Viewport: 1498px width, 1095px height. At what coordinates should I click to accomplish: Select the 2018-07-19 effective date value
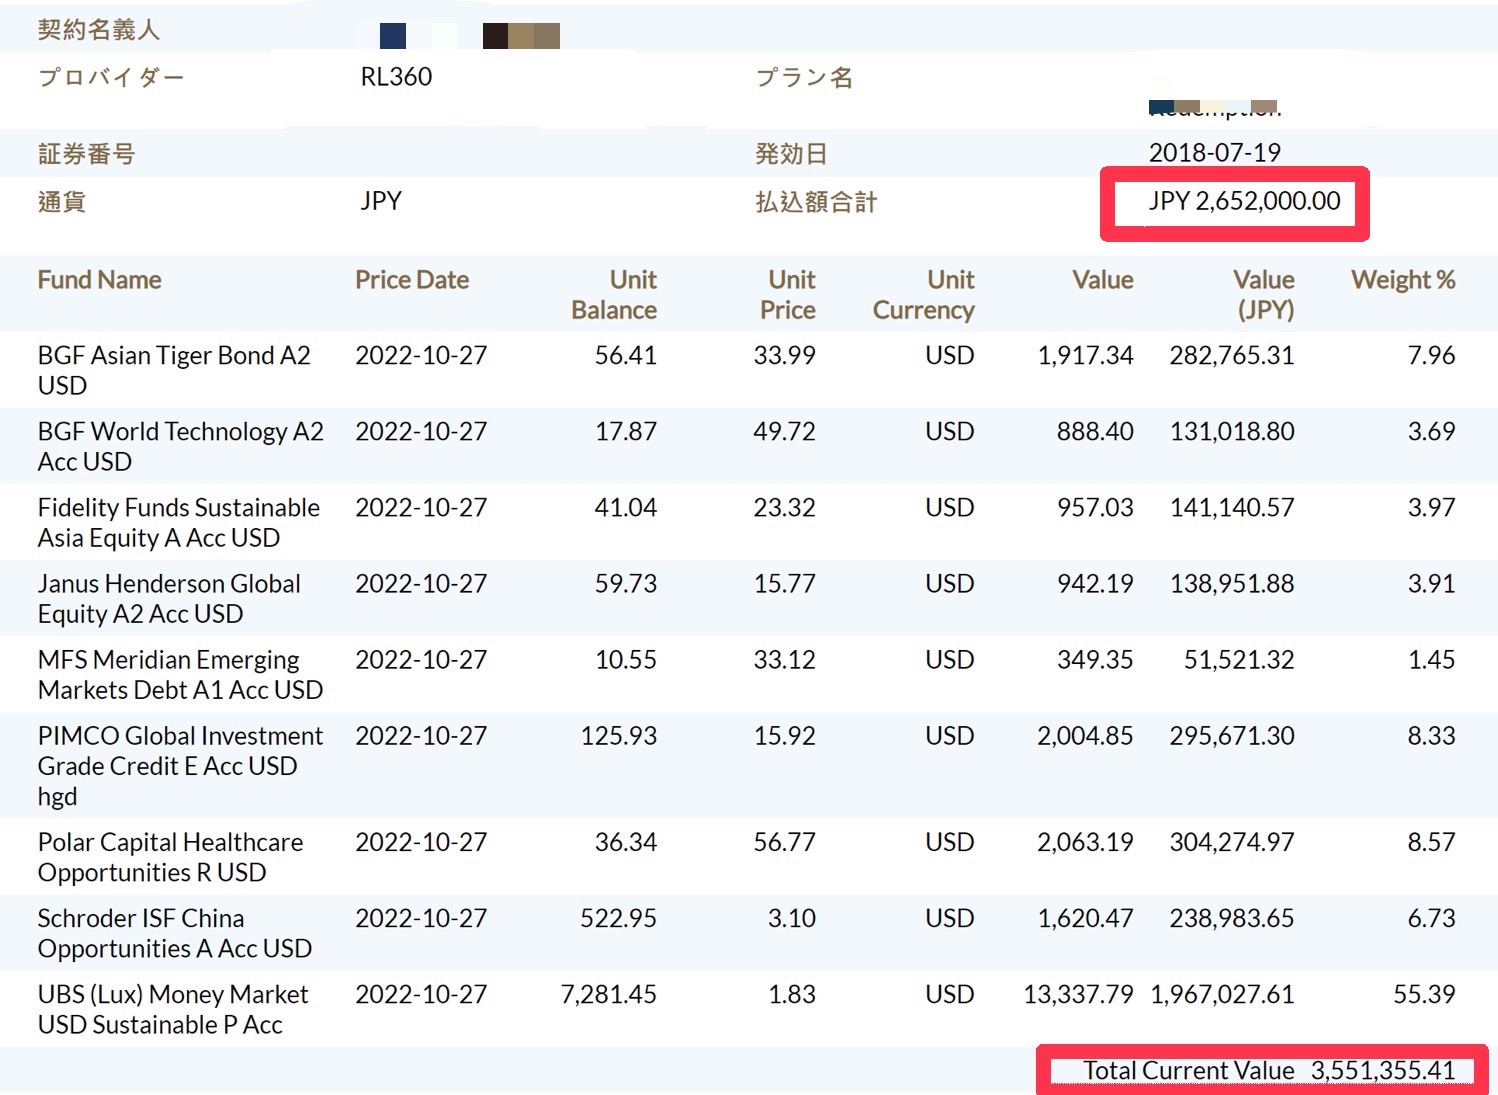1214,153
